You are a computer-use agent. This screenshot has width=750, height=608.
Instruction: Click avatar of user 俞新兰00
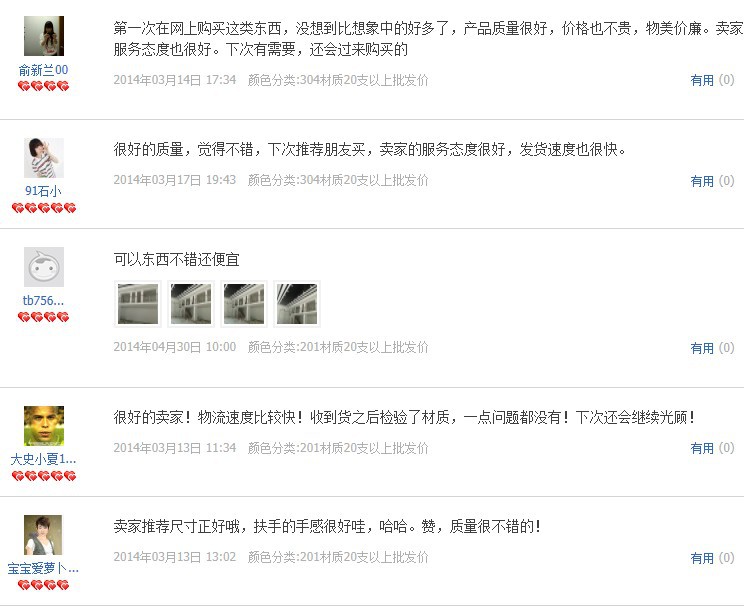click(44, 36)
